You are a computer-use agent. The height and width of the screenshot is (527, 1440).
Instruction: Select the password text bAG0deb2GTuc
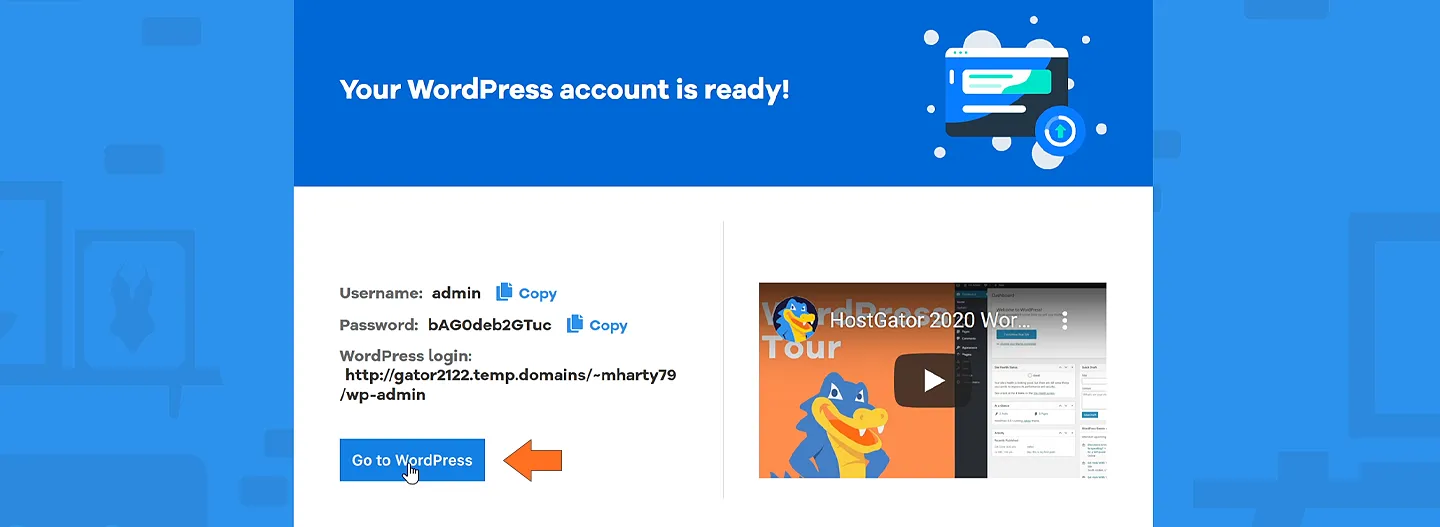[489, 325]
